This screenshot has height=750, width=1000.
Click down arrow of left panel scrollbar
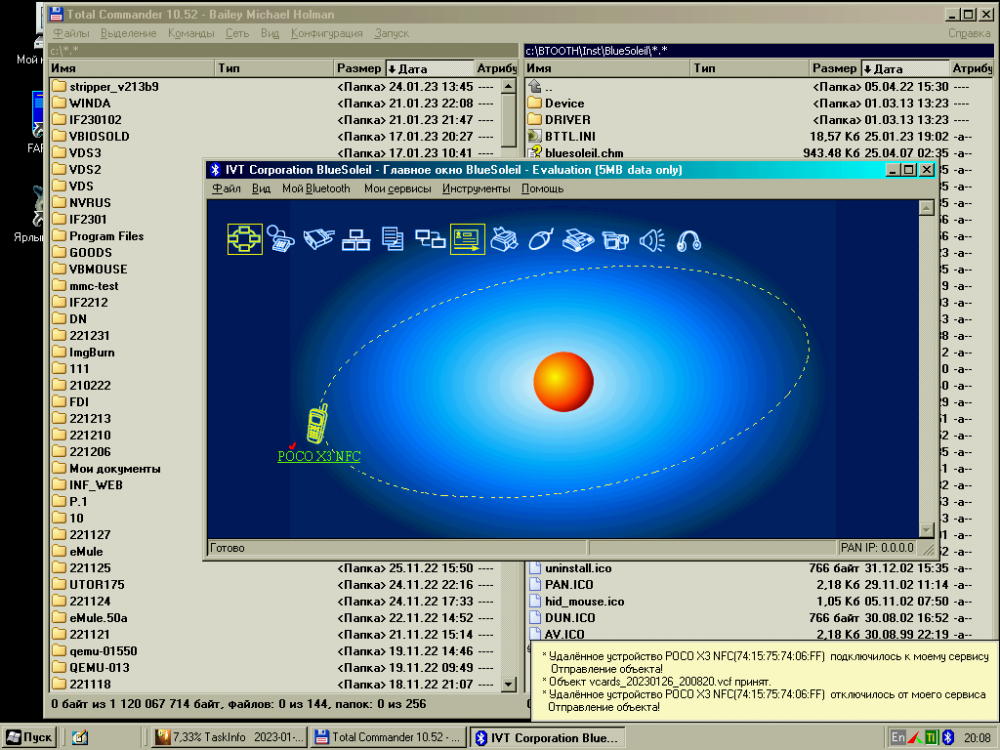[x=508, y=684]
